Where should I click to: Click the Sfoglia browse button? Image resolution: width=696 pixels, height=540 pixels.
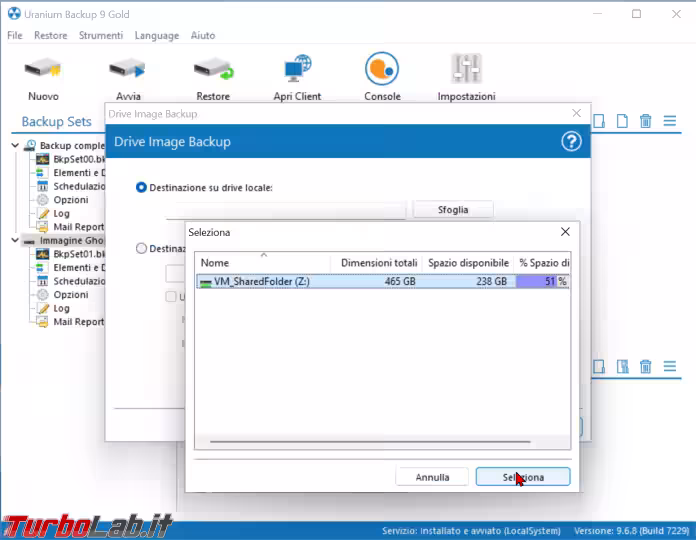click(453, 209)
